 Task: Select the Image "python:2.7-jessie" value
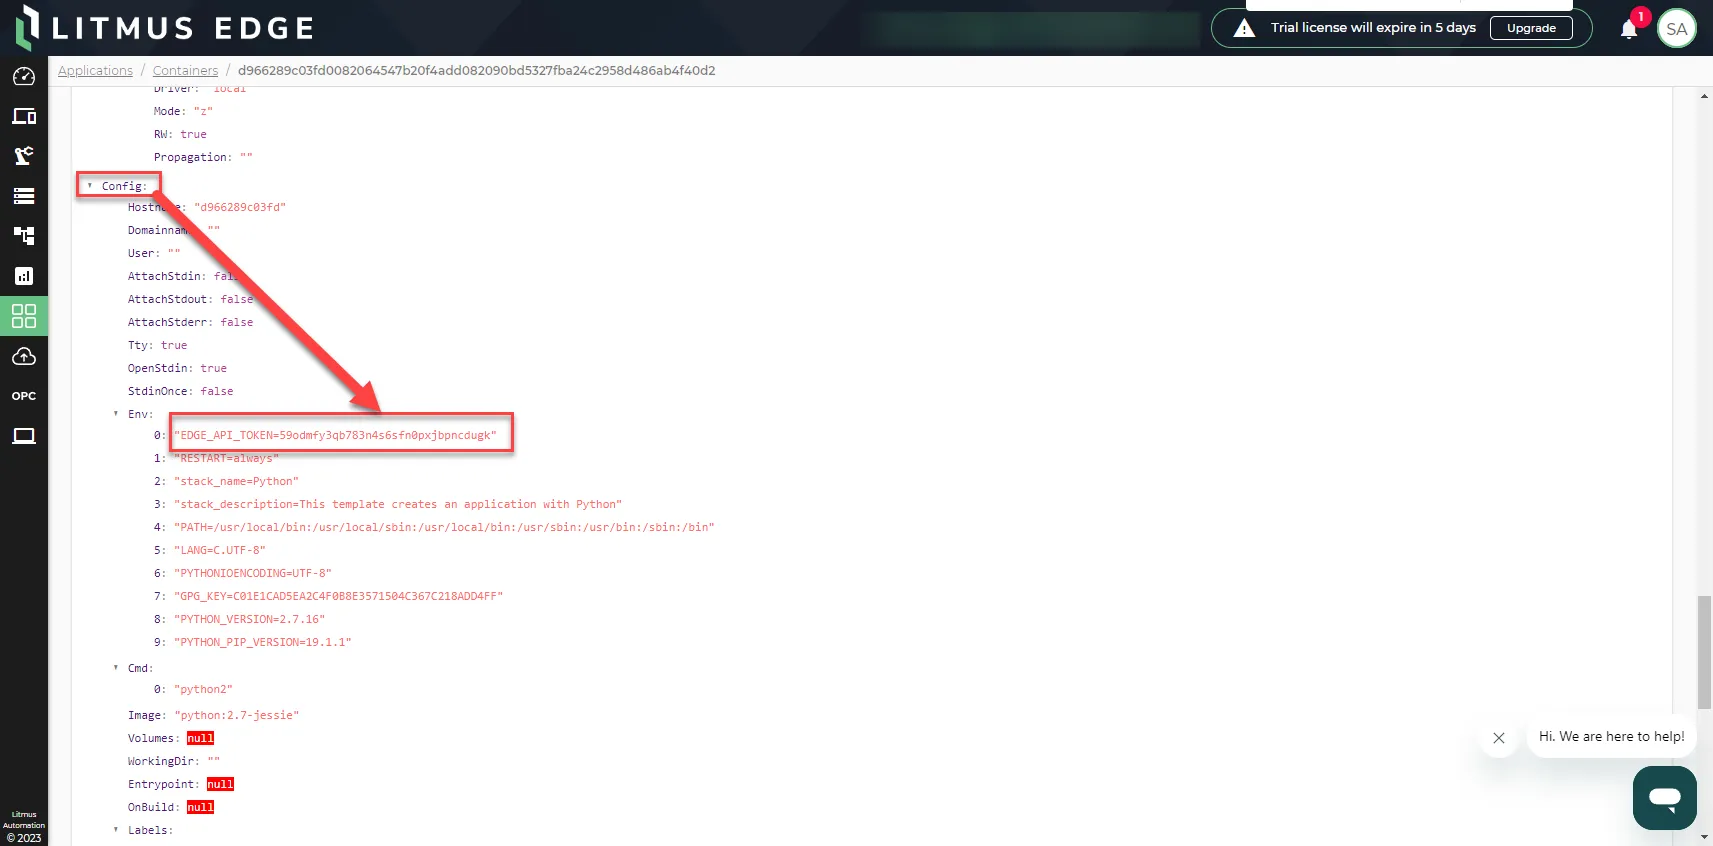(237, 716)
